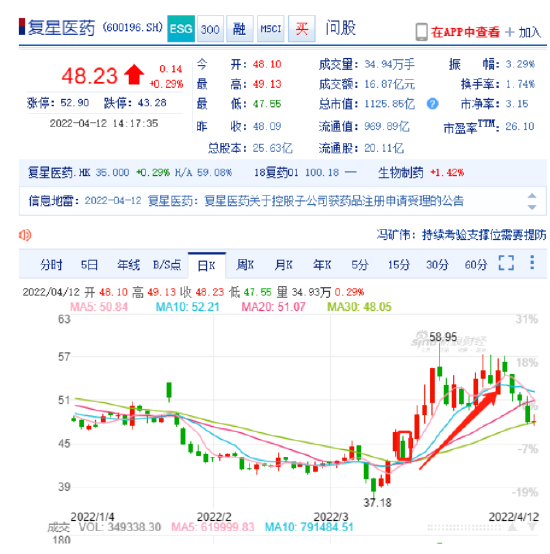
Task: Select the 日K chart tab
Action: coord(207,265)
